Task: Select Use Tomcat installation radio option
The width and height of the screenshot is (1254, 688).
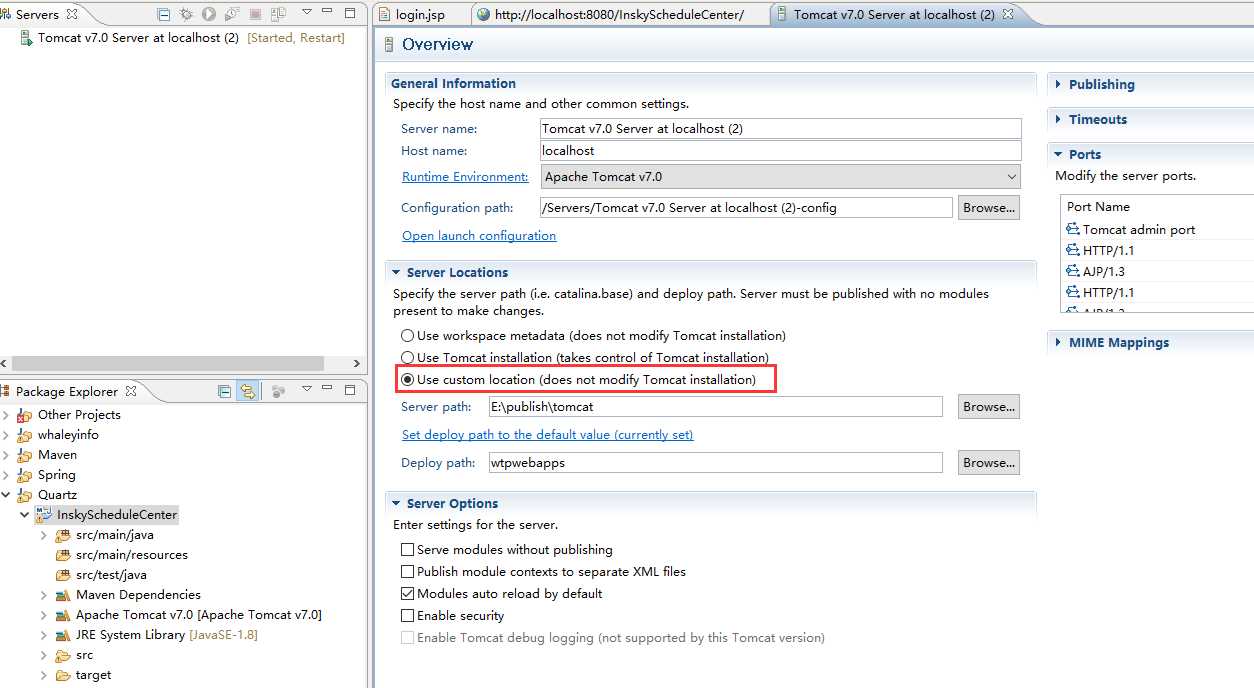Action: (x=407, y=358)
